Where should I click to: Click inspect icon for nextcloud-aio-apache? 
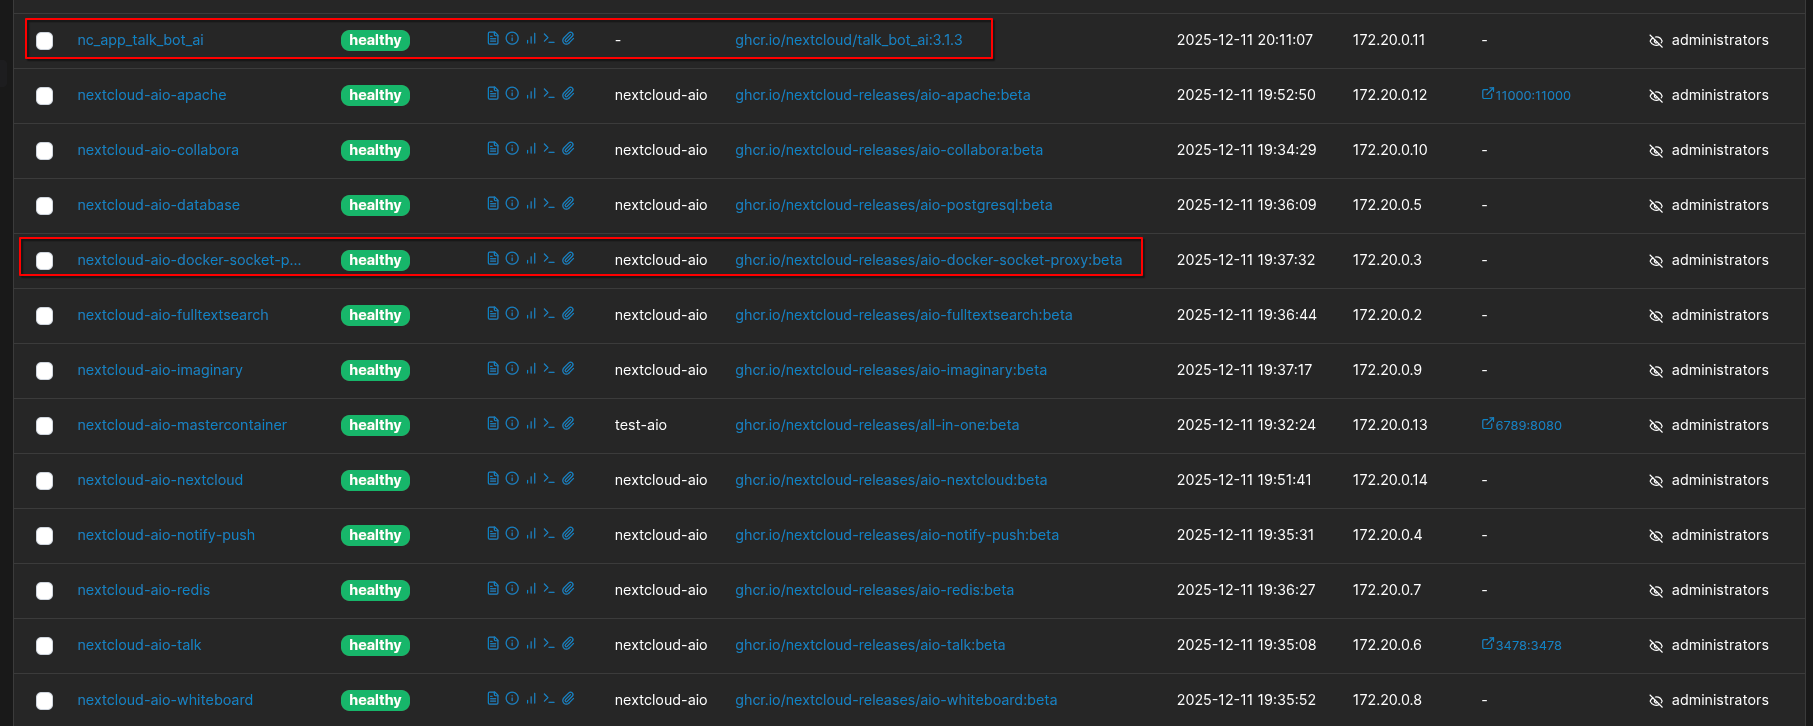[512, 94]
